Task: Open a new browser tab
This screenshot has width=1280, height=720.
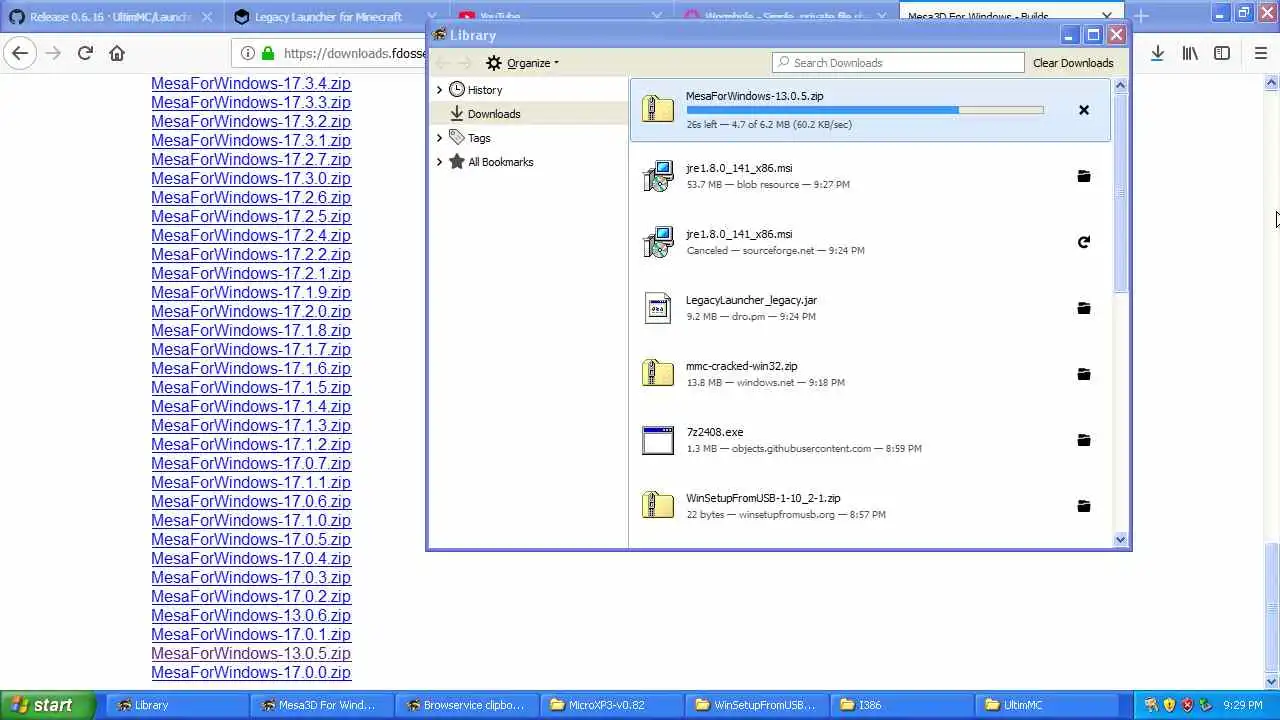Action: pos(1141,16)
